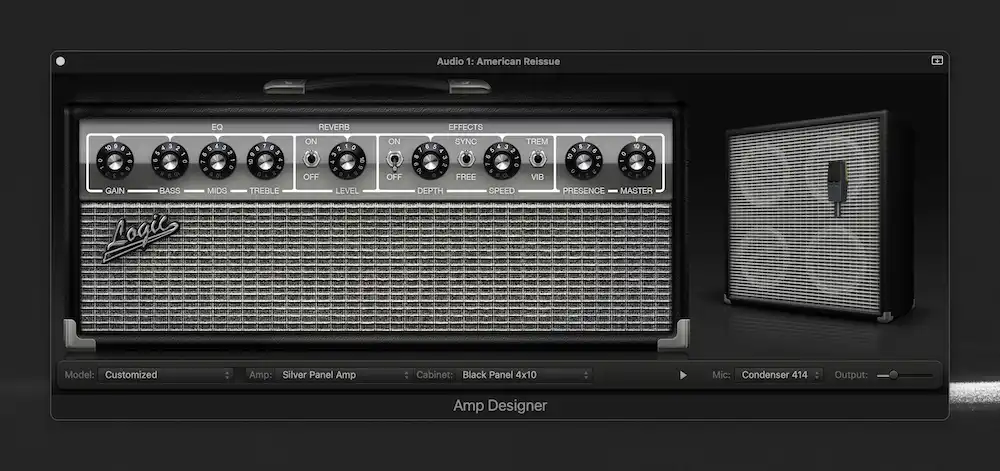Click the Reverb Level knob

pyautogui.click(x=347, y=161)
